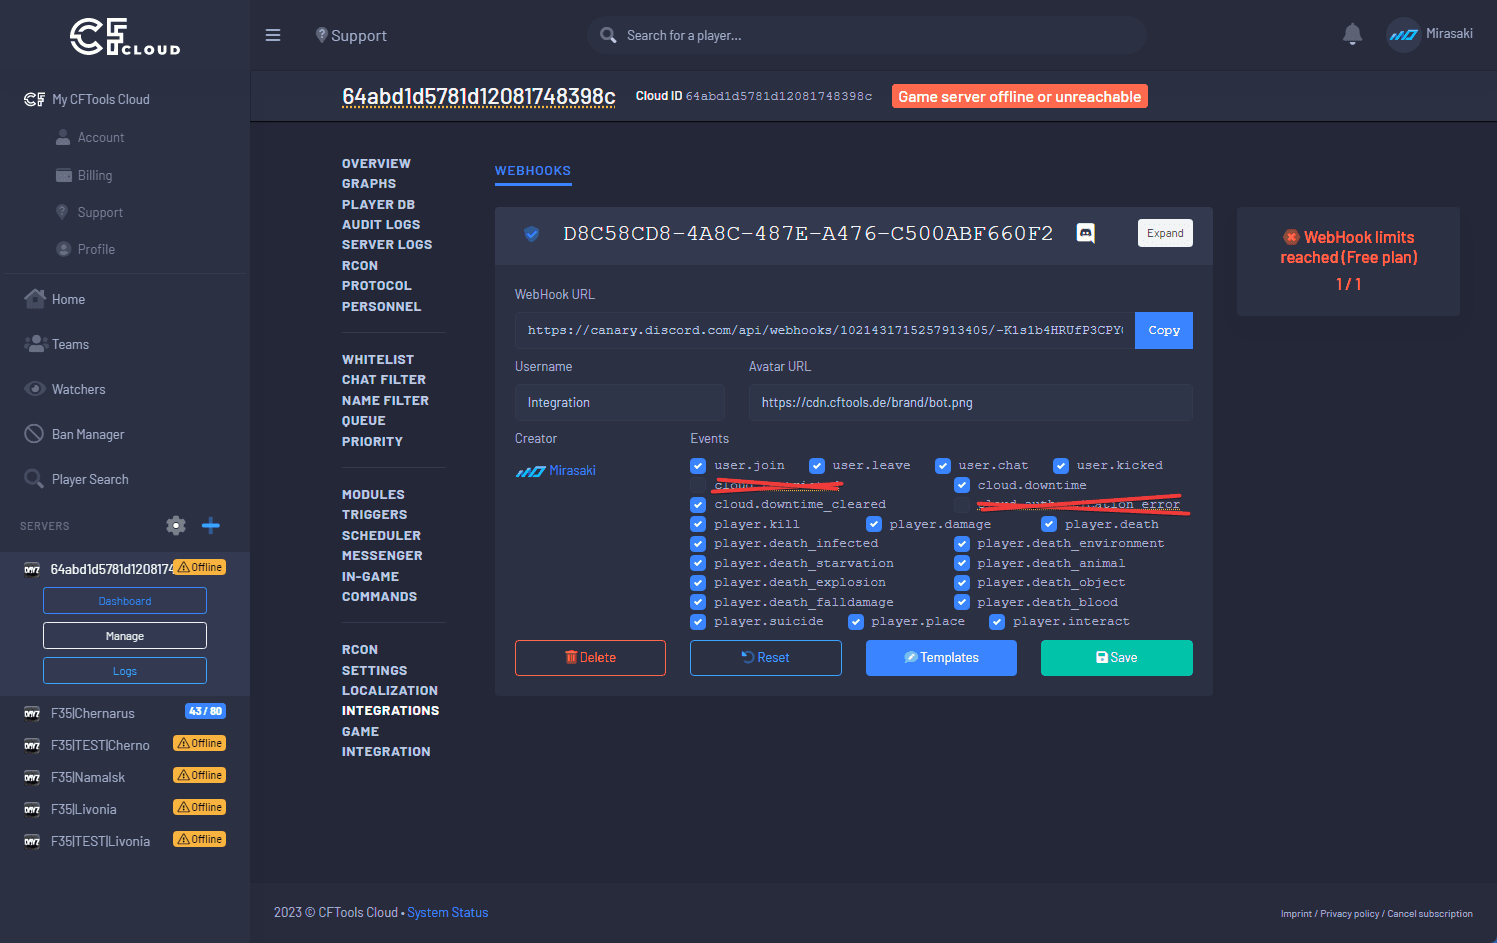Toggle player.death_infected checkbox
The width and height of the screenshot is (1497, 943).
698,544
